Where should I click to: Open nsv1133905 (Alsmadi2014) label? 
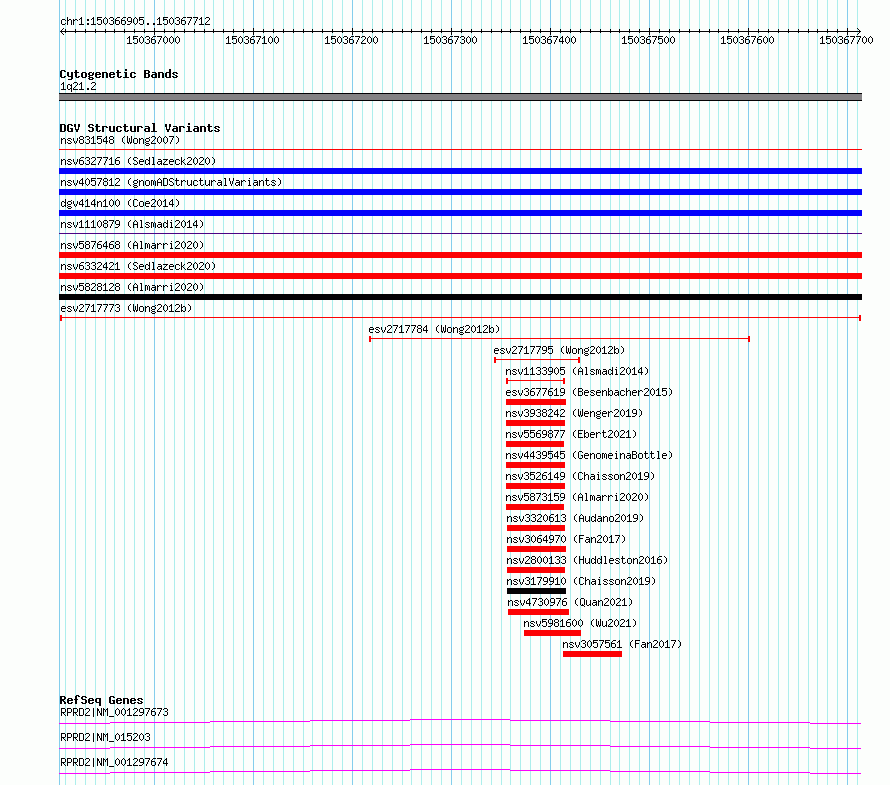[x=577, y=371]
